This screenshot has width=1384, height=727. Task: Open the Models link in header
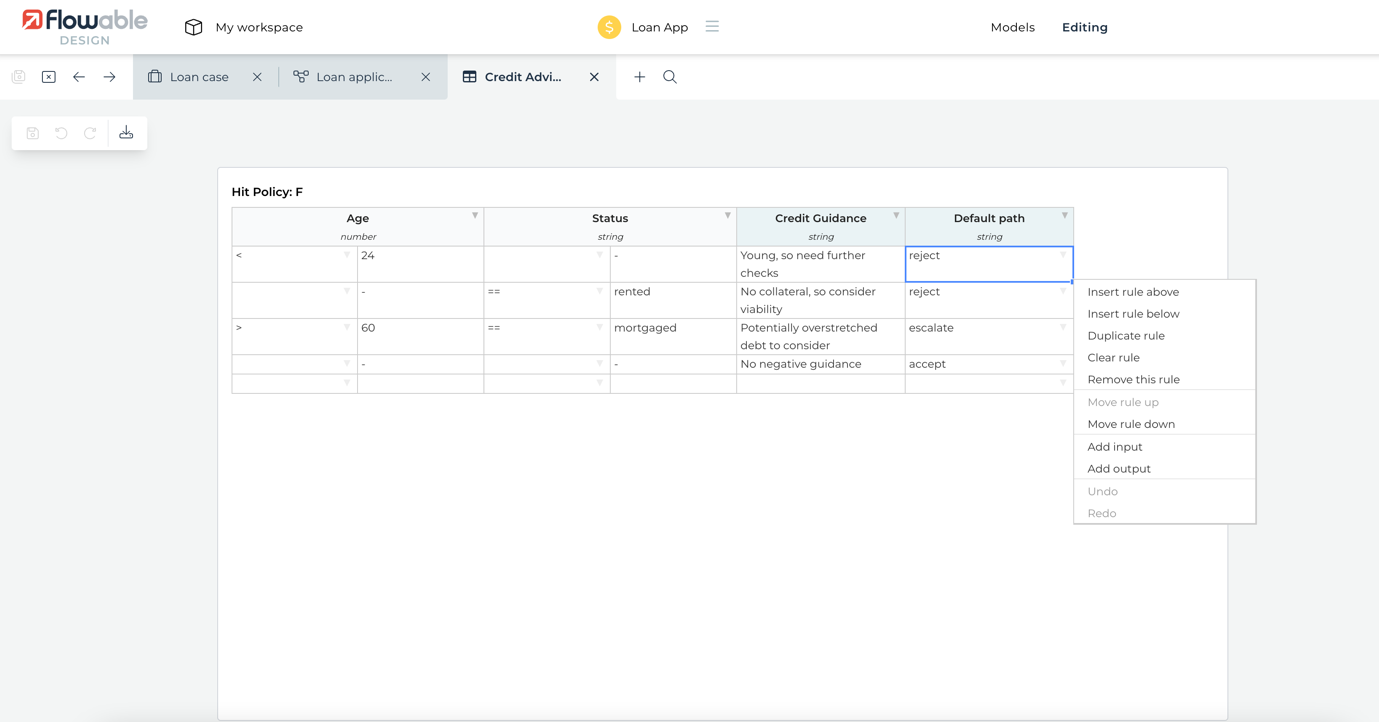(x=1012, y=27)
